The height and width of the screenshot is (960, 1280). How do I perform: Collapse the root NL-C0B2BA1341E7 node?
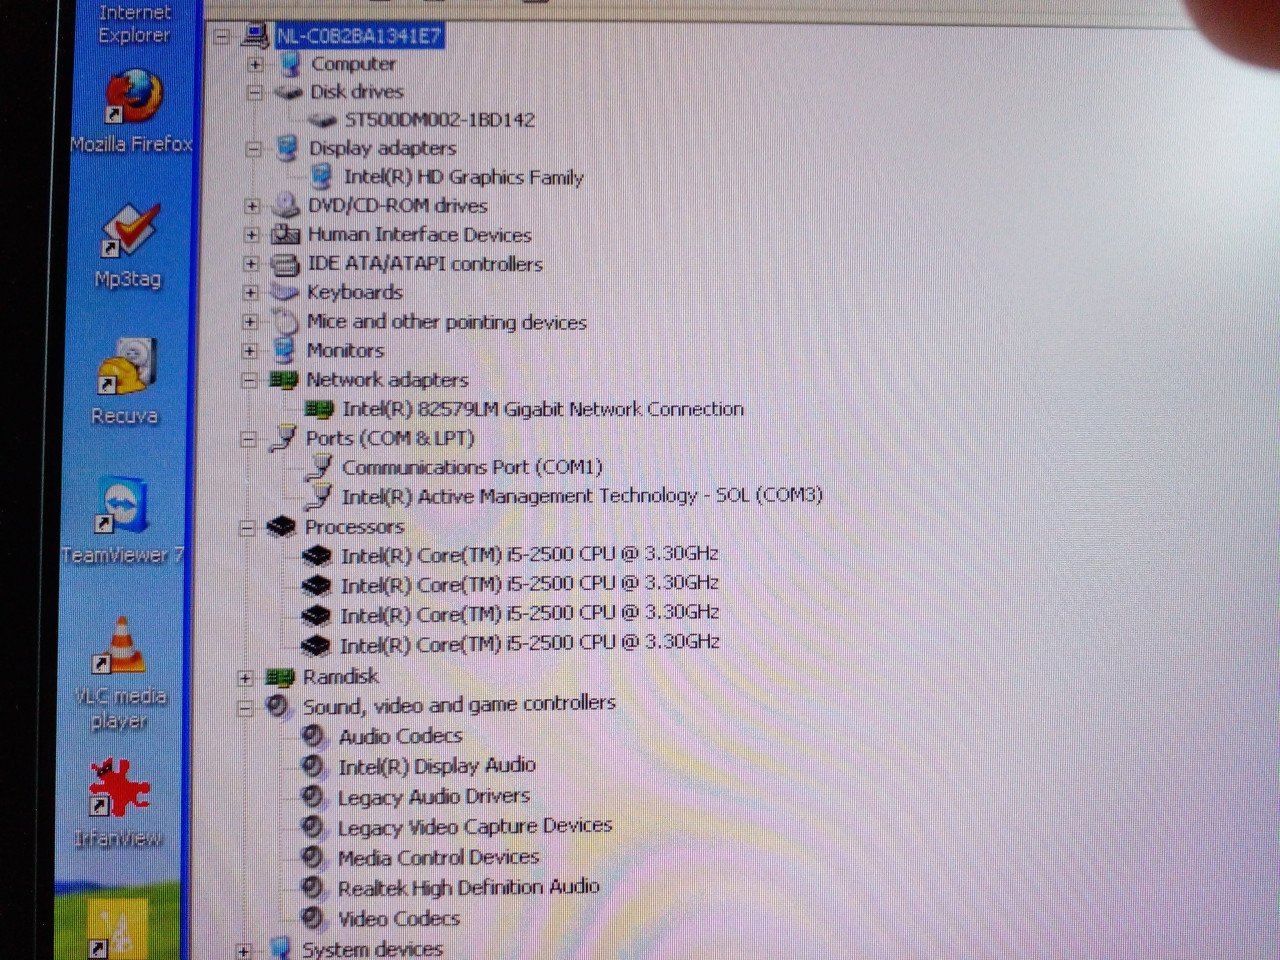[x=221, y=37]
